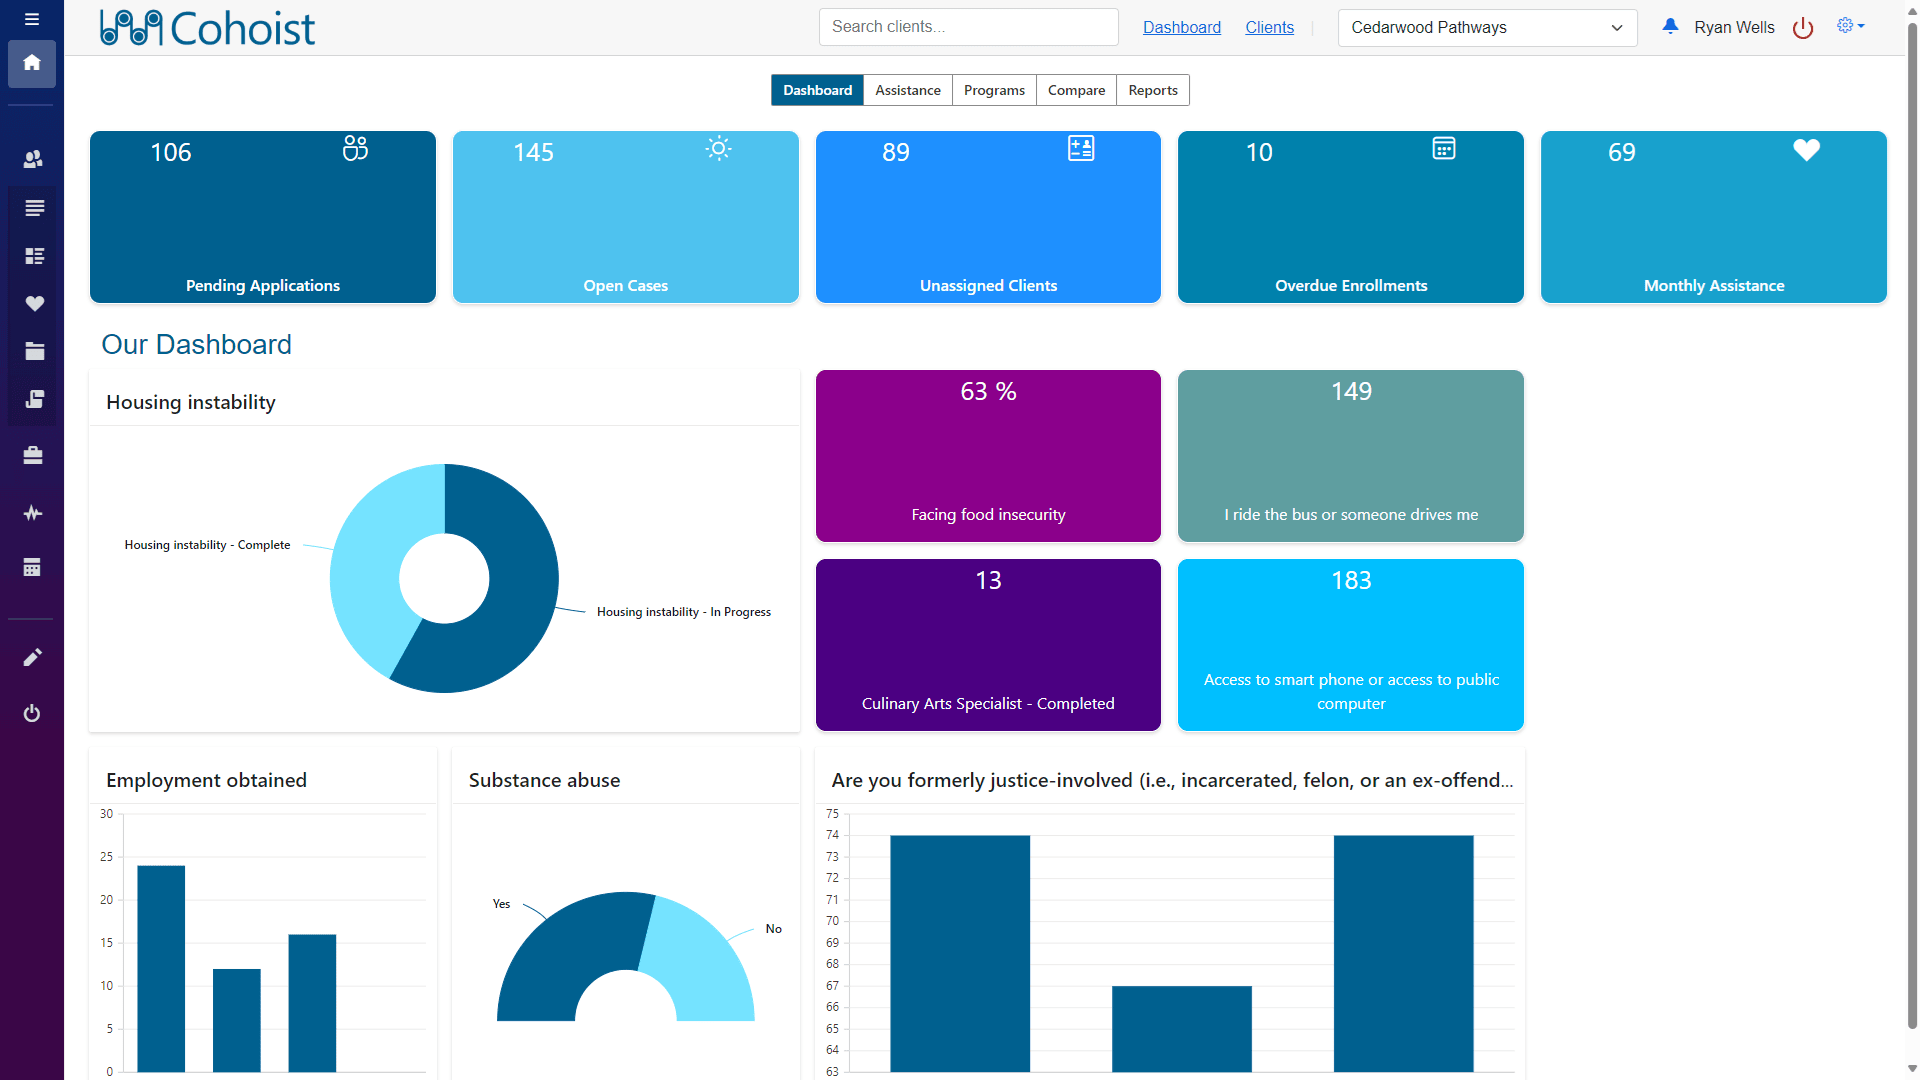1920x1080 pixels.
Task: Click the Dashboard link in header
Action: pos(1181,28)
